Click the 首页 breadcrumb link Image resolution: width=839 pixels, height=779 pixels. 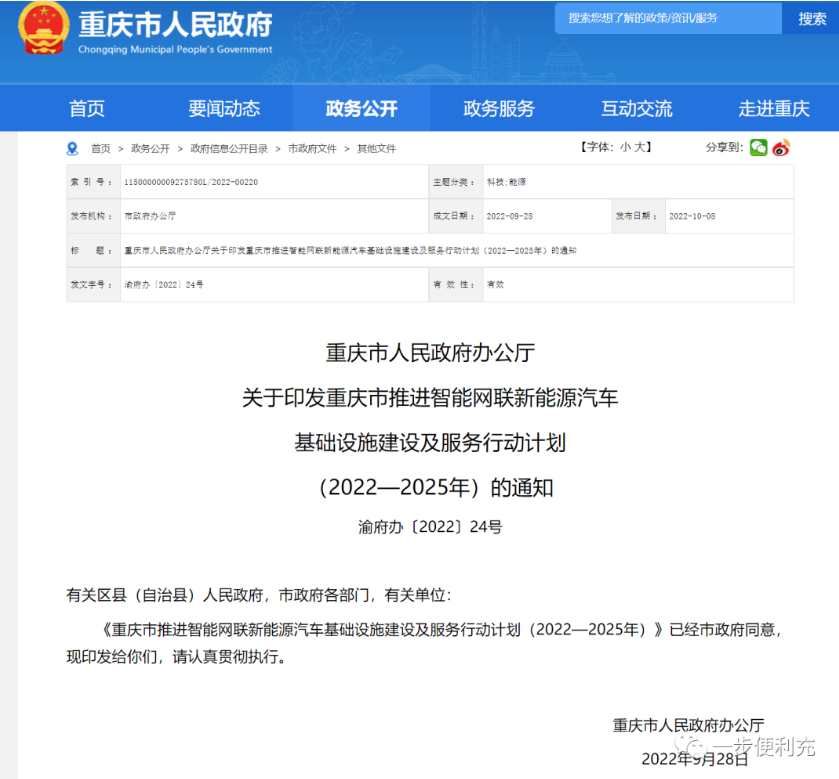click(101, 148)
